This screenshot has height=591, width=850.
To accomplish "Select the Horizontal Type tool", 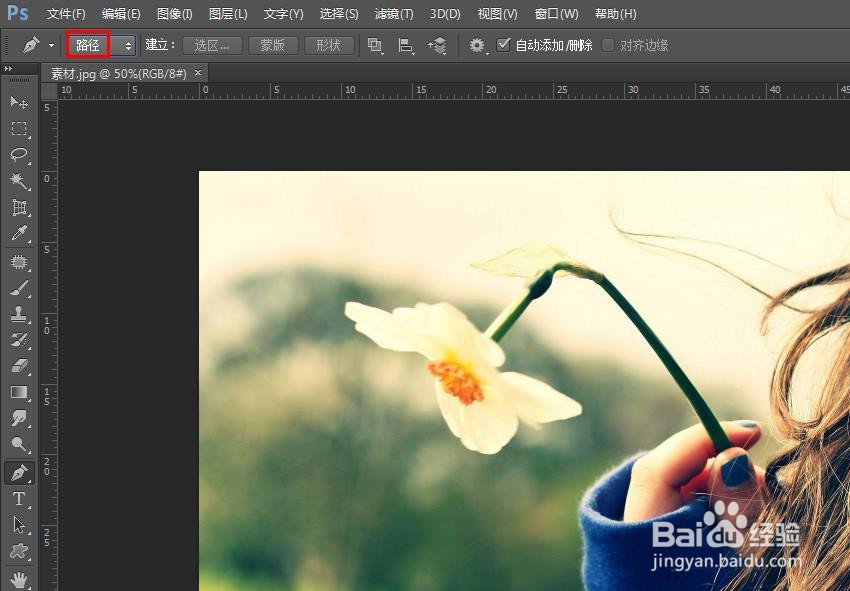I will click(19, 499).
